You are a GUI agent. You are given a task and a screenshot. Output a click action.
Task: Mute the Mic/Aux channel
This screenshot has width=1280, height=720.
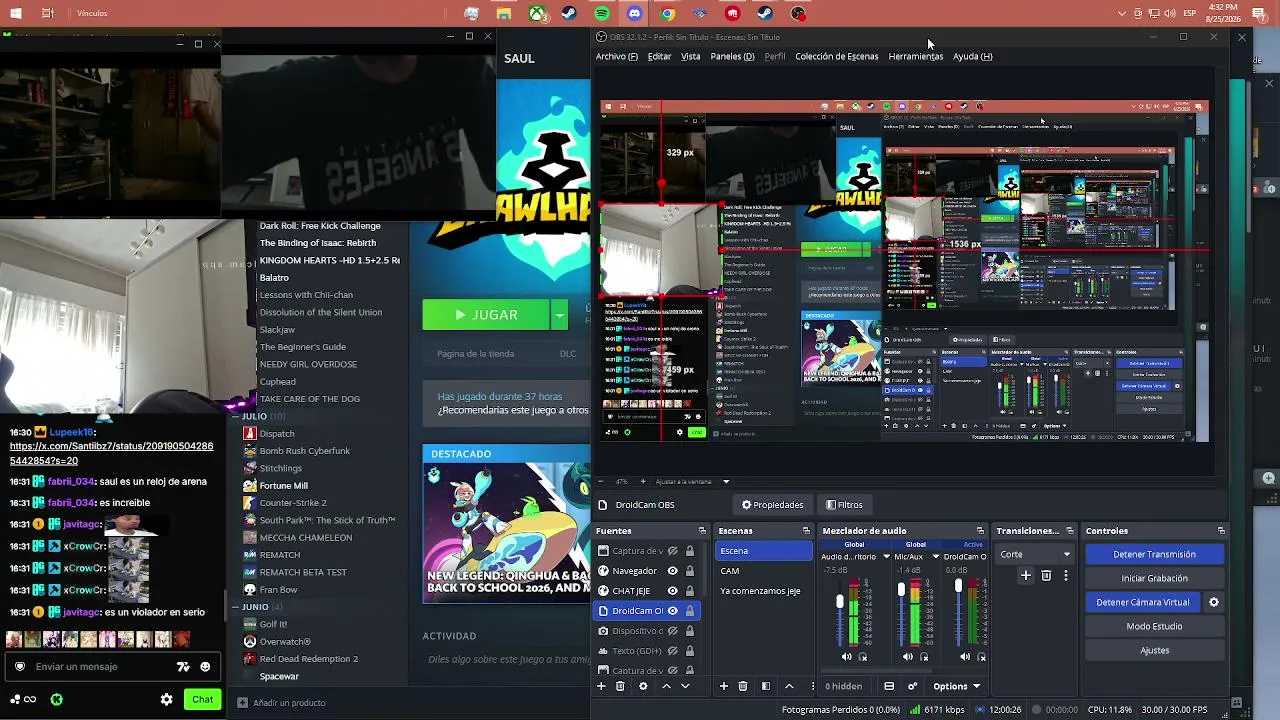908,657
